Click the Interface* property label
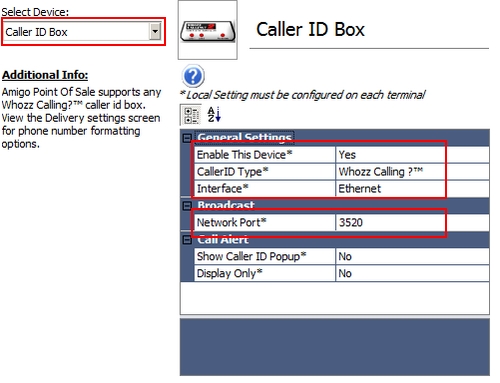Screen dimensions: 500x383 (222, 189)
